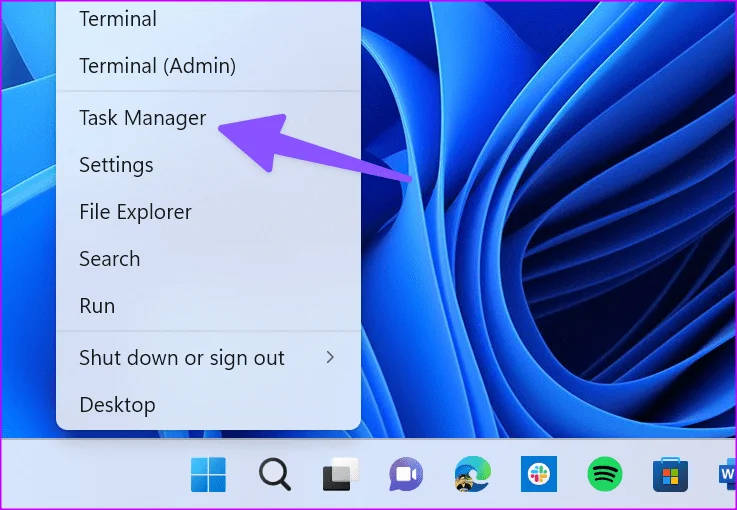
Task: Open Task View on the taskbar
Action: [x=340, y=475]
